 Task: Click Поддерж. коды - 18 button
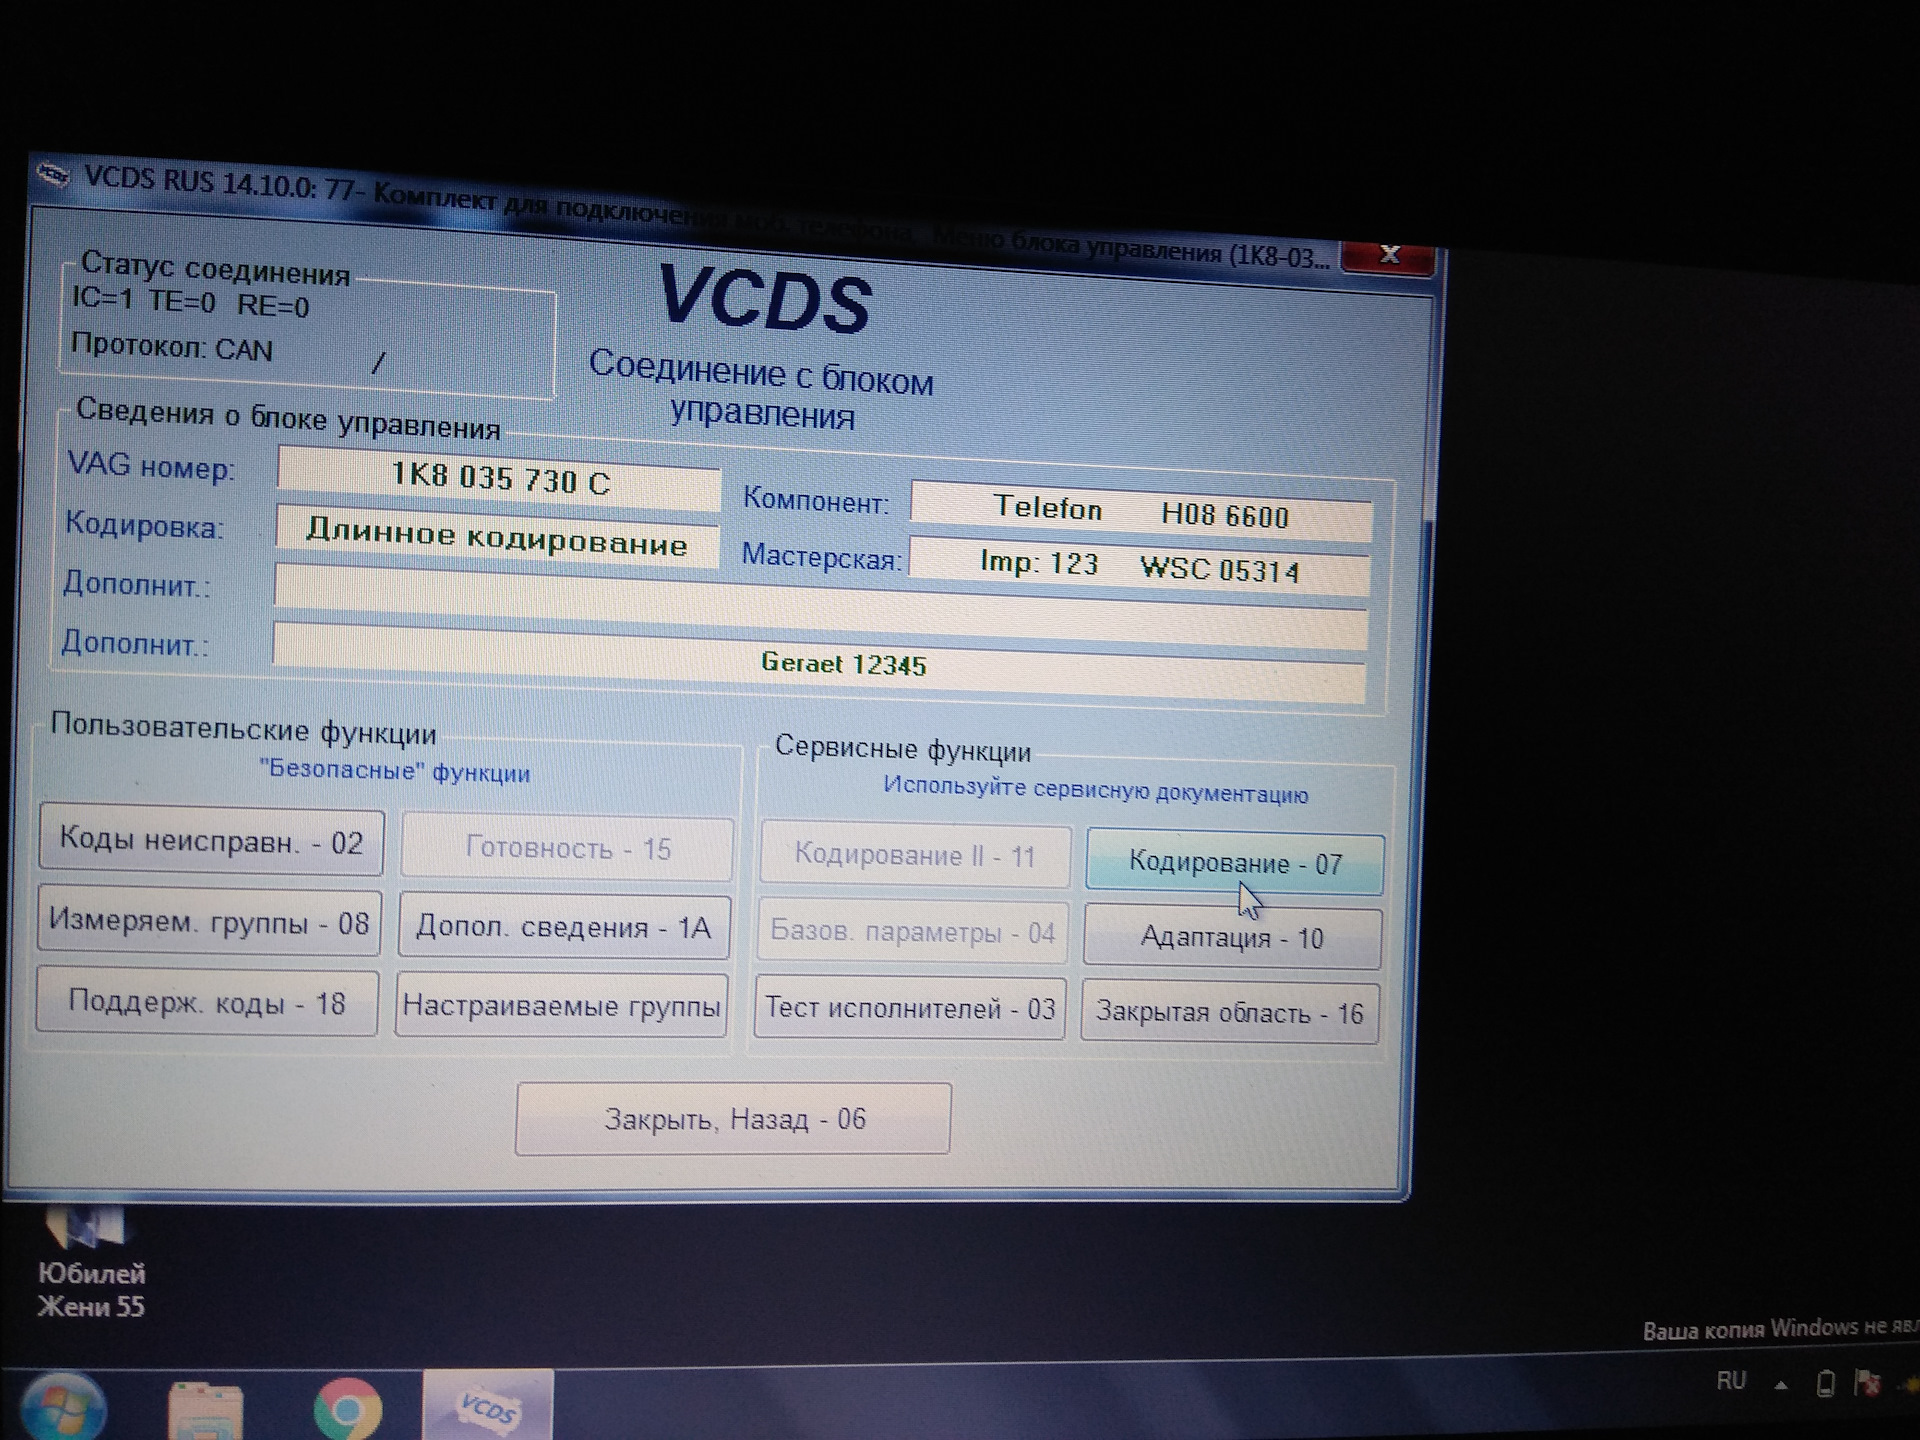[x=207, y=1002]
